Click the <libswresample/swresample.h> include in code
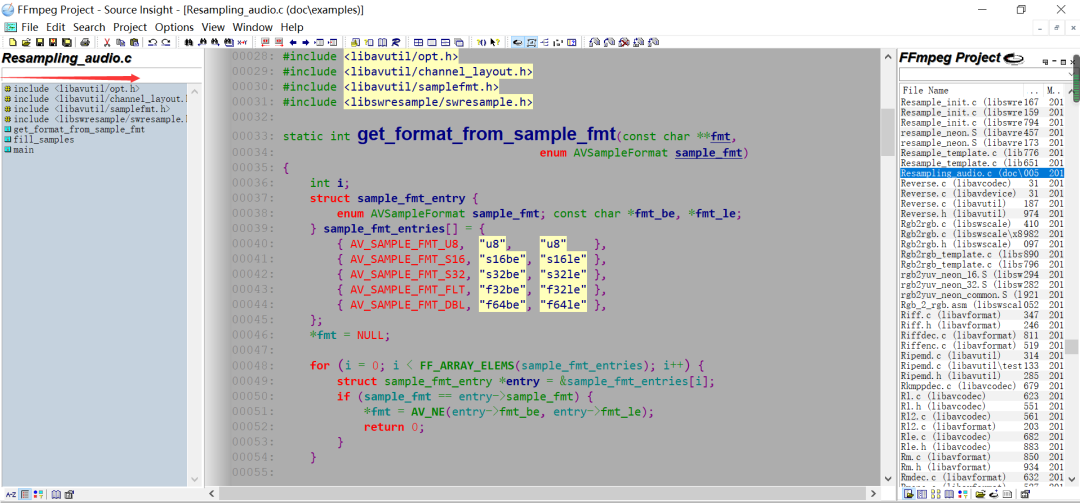Screen dimensions: 1080x504 pos(438,101)
